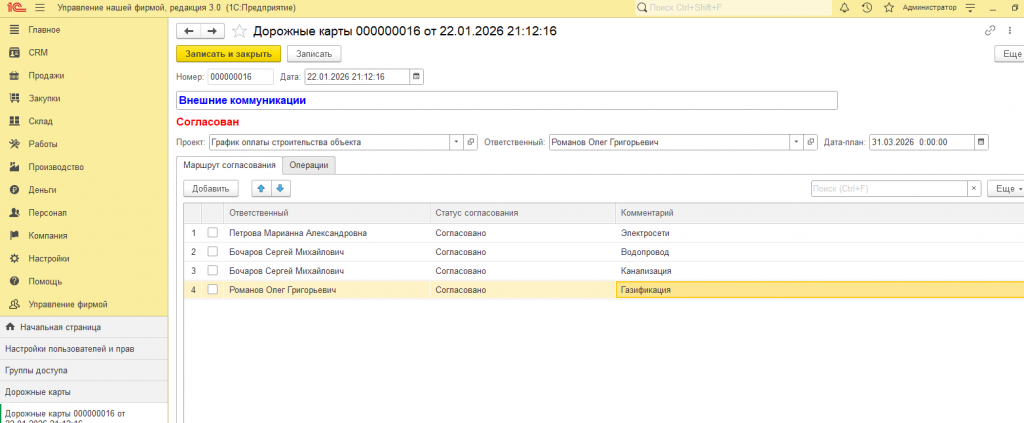
Task: Open the Производство section
Action: (84, 167)
